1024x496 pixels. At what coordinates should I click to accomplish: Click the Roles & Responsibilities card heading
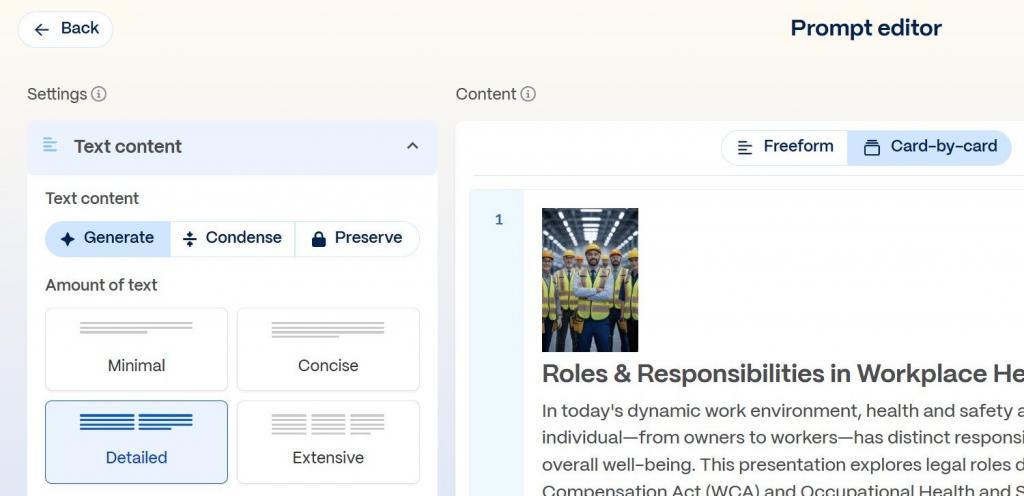point(782,374)
